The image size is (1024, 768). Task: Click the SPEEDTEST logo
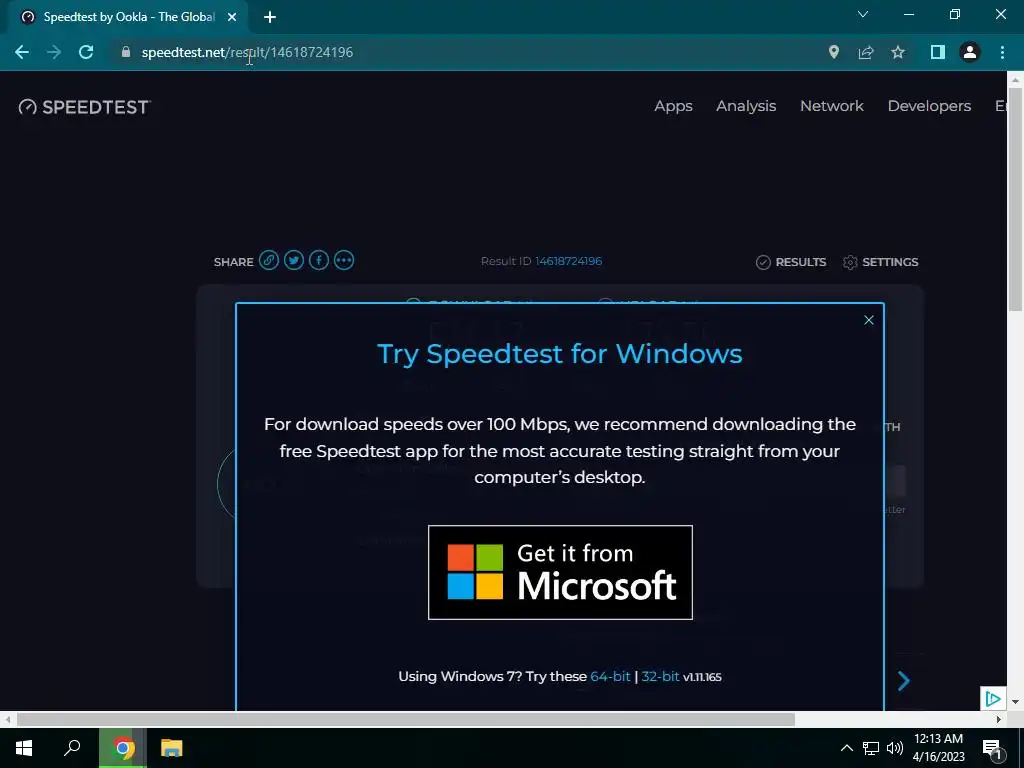click(x=84, y=107)
